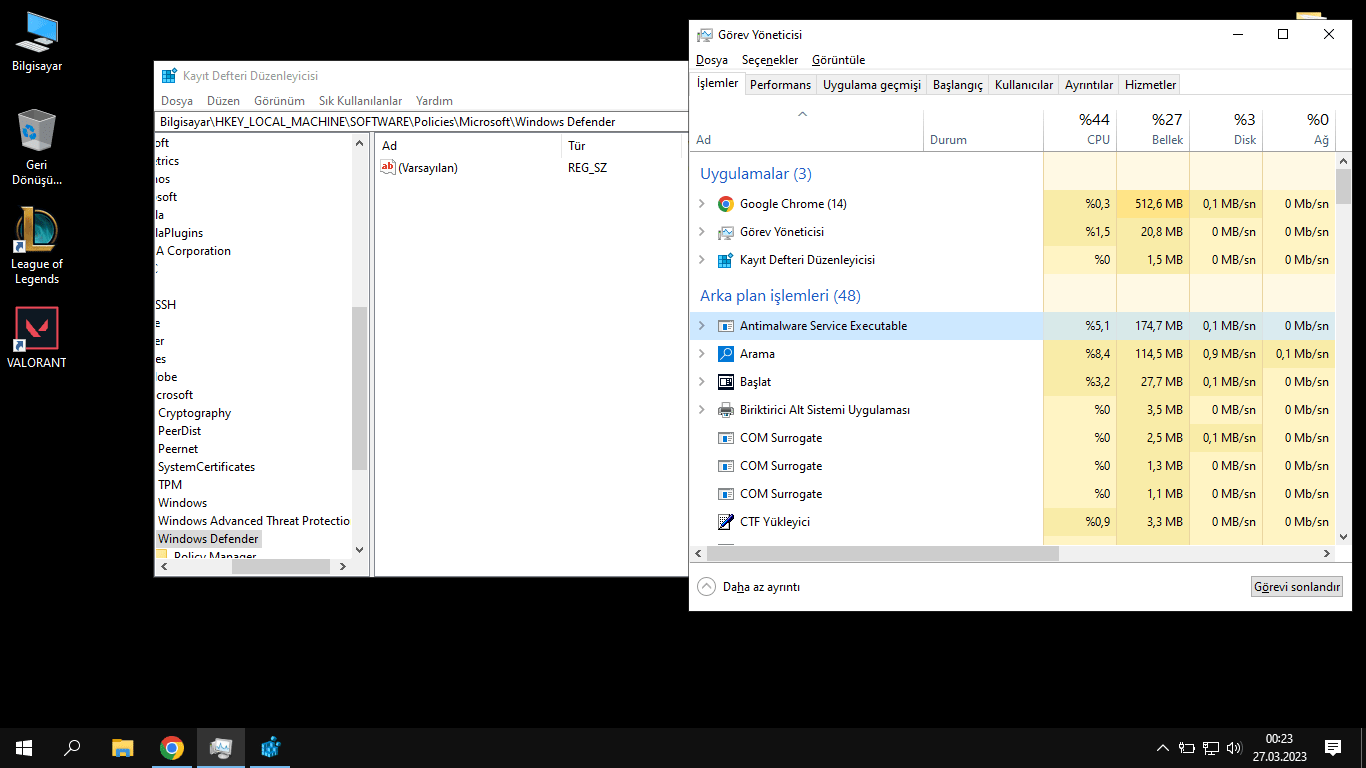Switch to Ayrıntılar tab

point(1089,85)
